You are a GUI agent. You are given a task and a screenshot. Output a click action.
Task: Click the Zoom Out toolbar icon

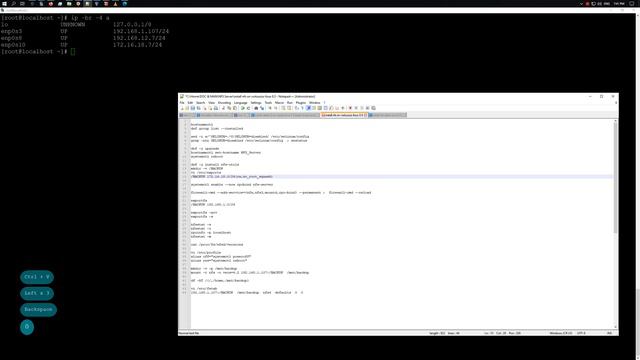(x=276, y=108)
